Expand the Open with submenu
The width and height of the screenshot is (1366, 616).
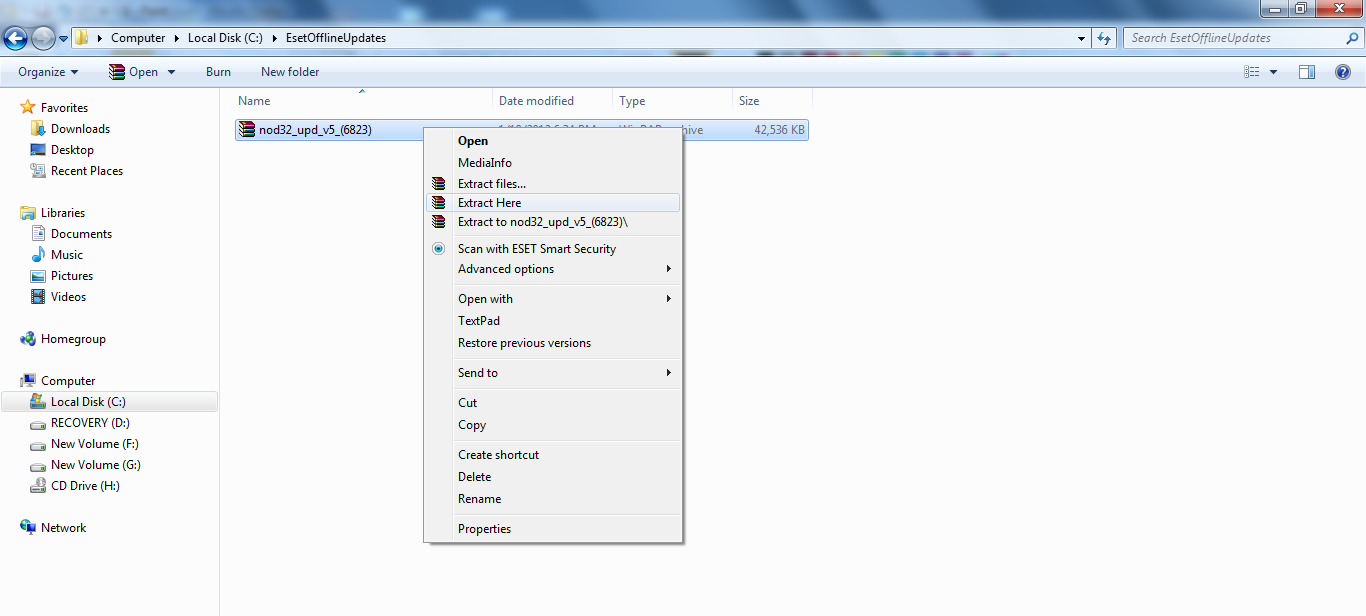point(552,299)
